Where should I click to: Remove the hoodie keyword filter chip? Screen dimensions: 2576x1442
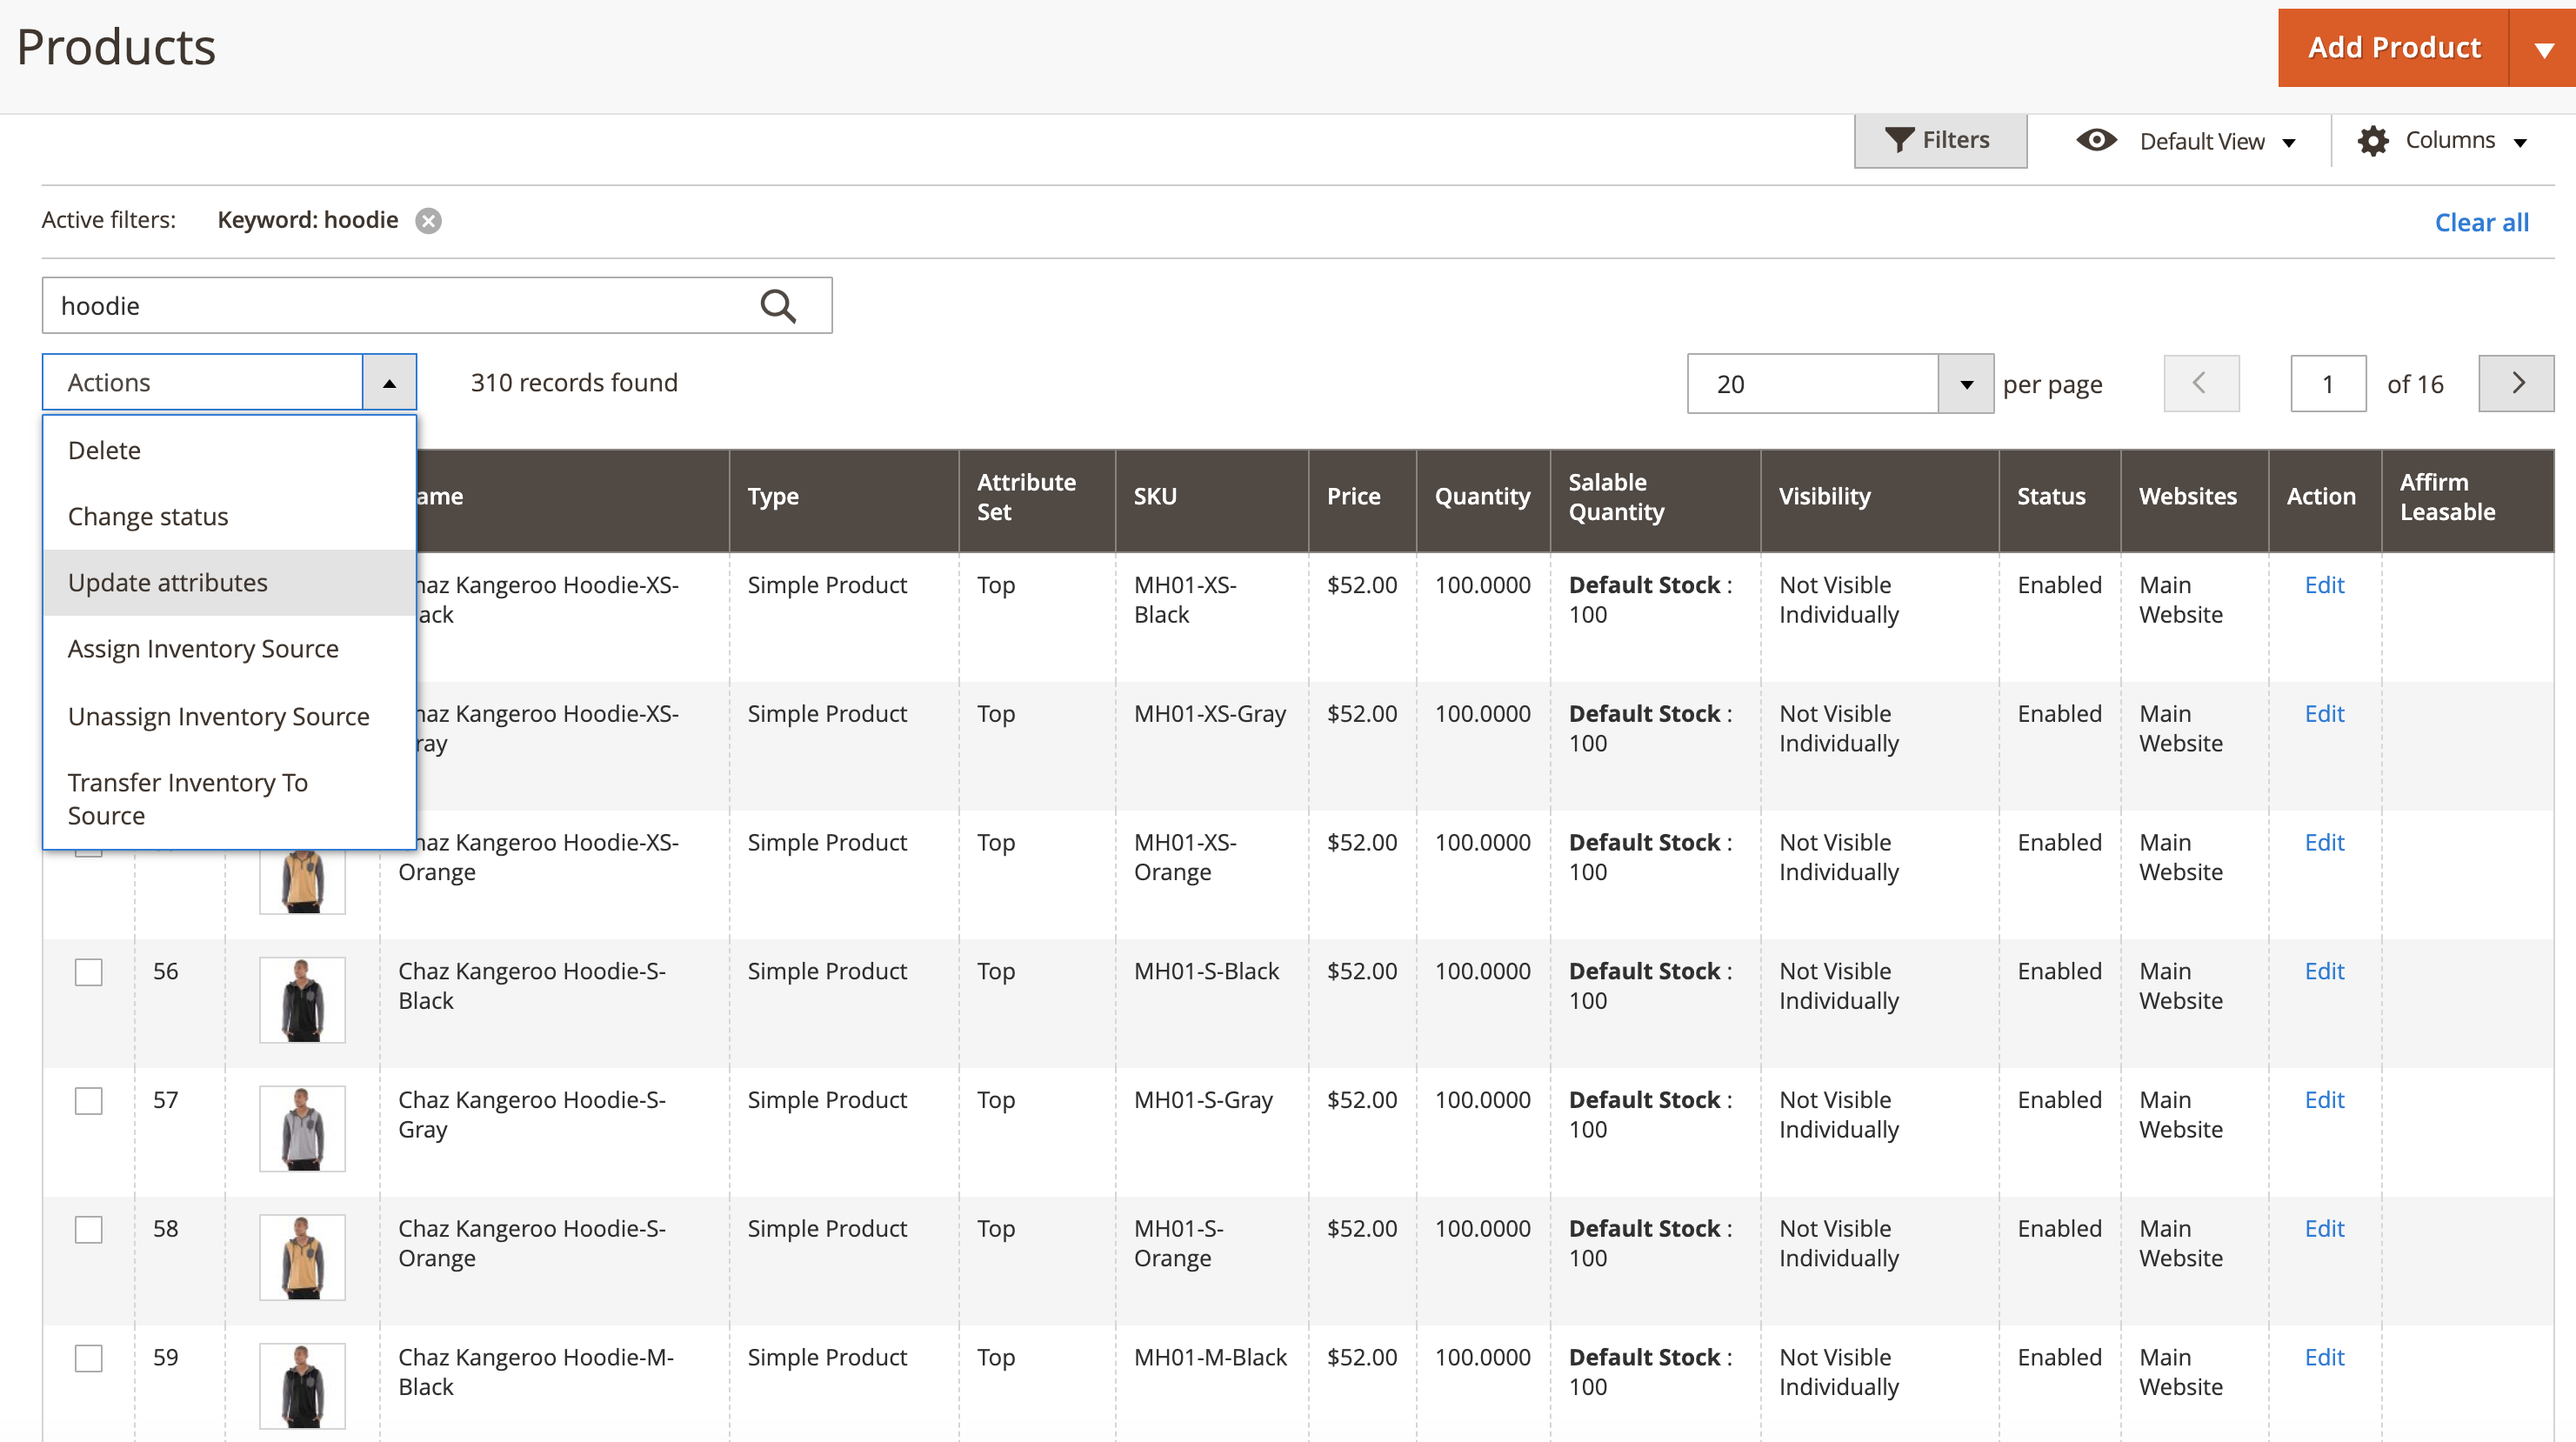429,221
